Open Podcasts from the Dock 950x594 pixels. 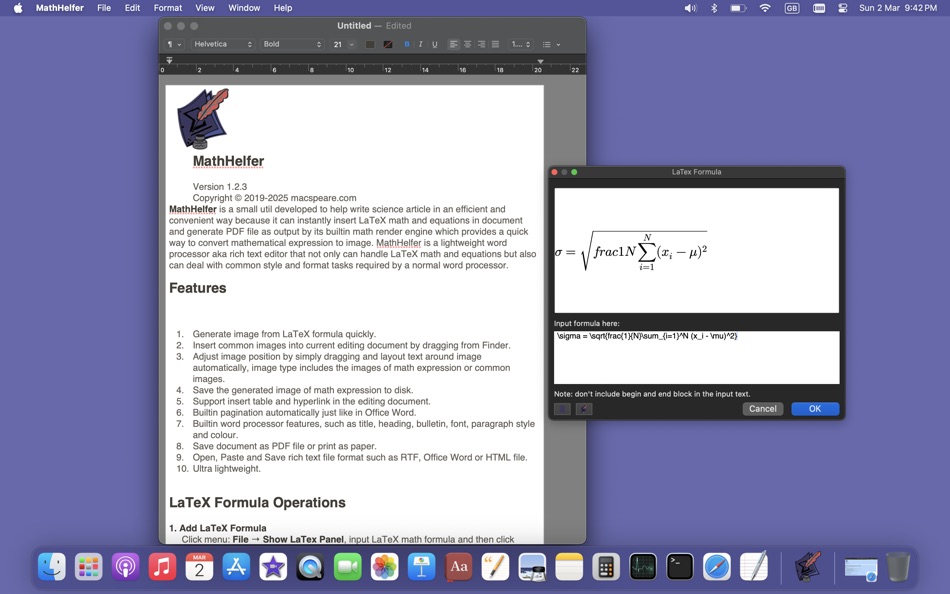(125, 567)
